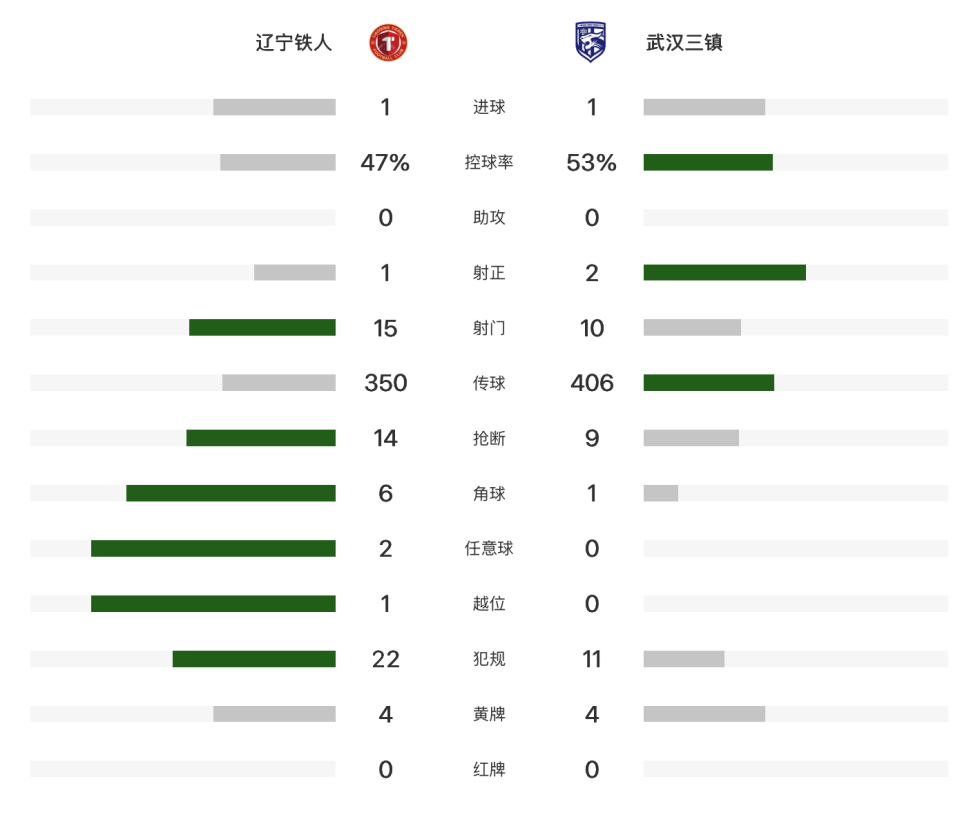This screenshot has height=822, width=960.
Task: Click the Liaoning Tieren red team crest
Action: point(388,42)
